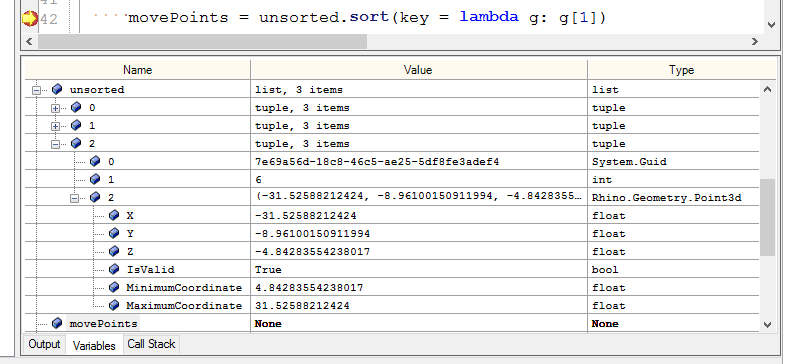Click the Y value -8.96100150911994

tap(312, 234)
